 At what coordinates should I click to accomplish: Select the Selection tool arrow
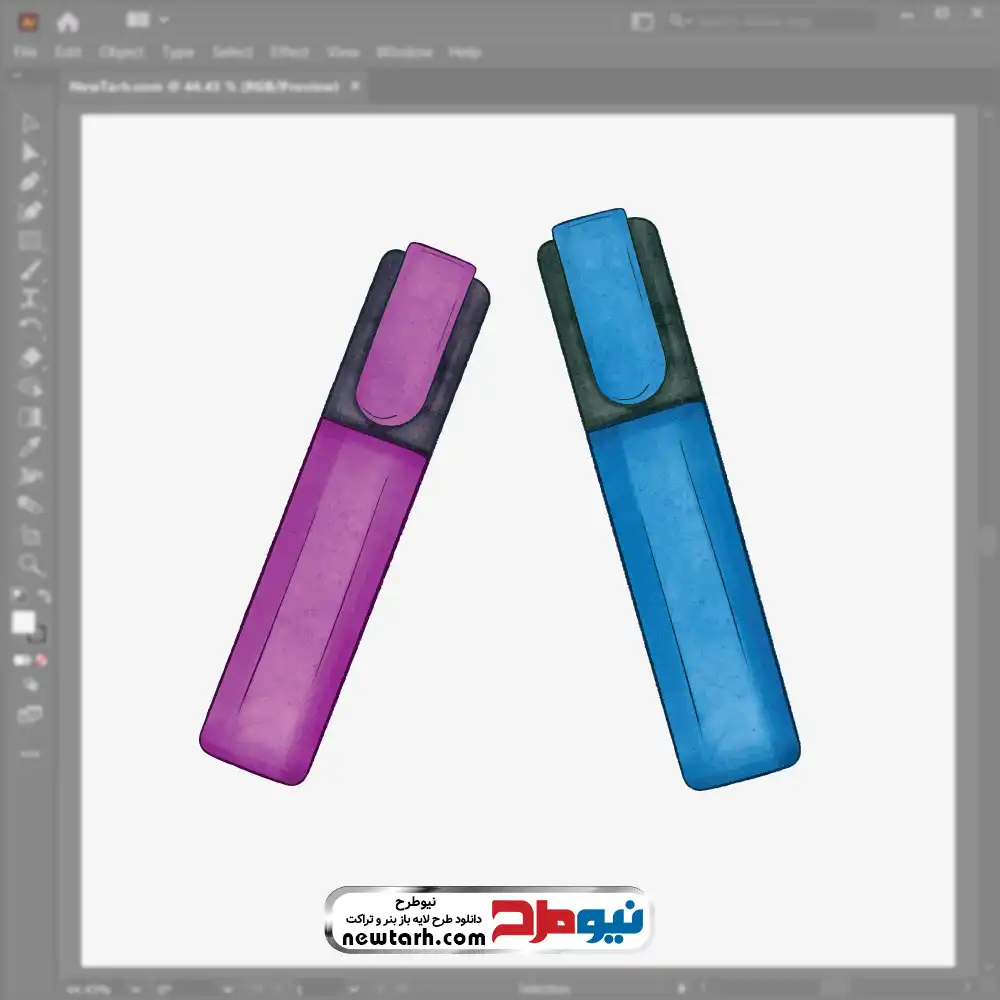pyautogui.click(x=30, y=123)
